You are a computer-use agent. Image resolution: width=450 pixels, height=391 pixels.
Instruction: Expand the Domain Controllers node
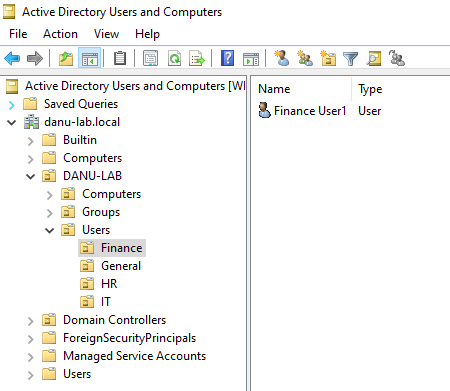(31, 321)
